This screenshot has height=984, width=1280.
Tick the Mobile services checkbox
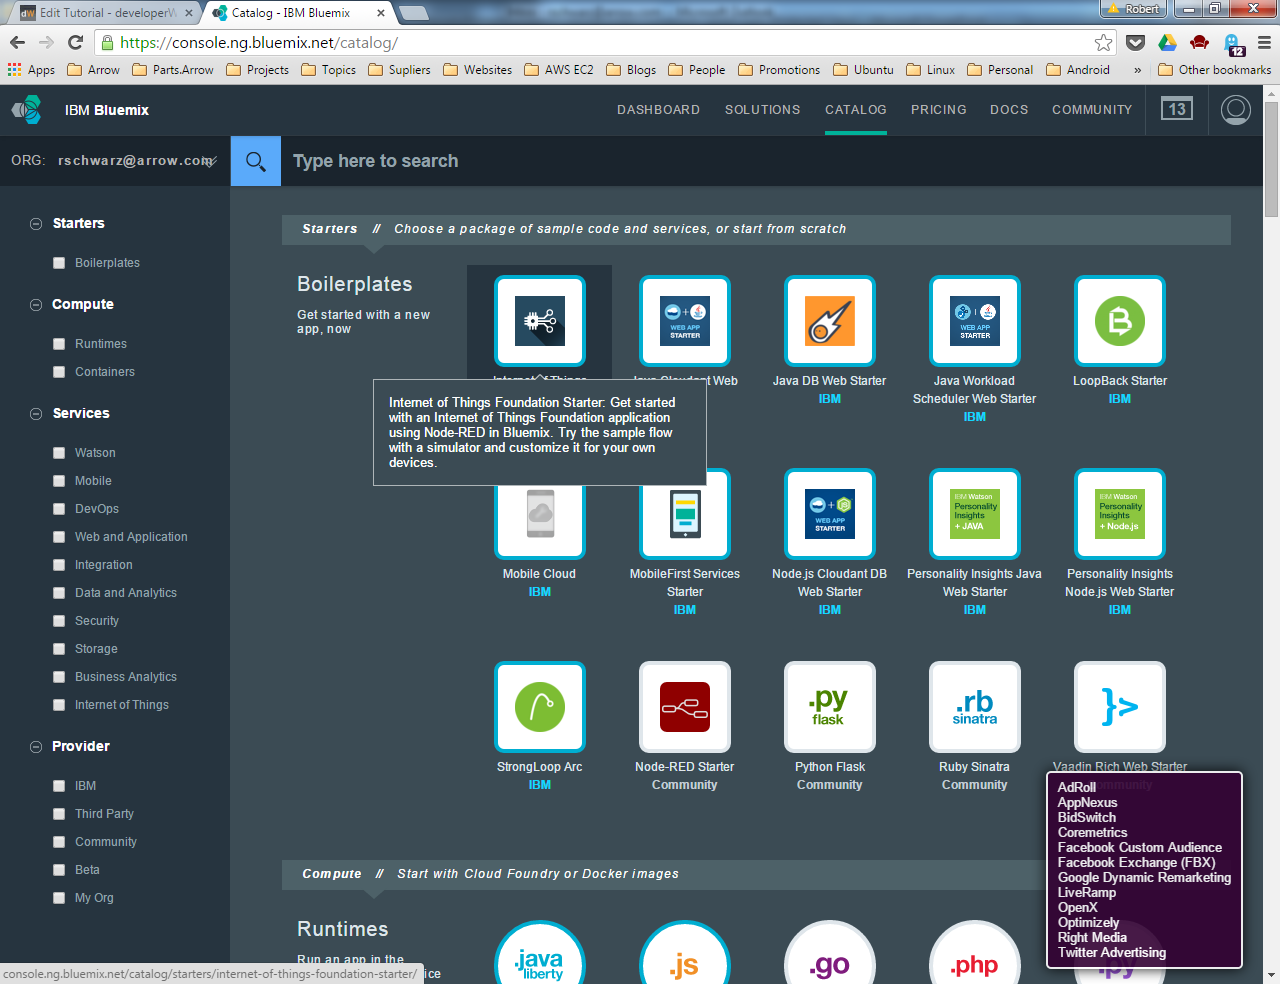point(59,481)
